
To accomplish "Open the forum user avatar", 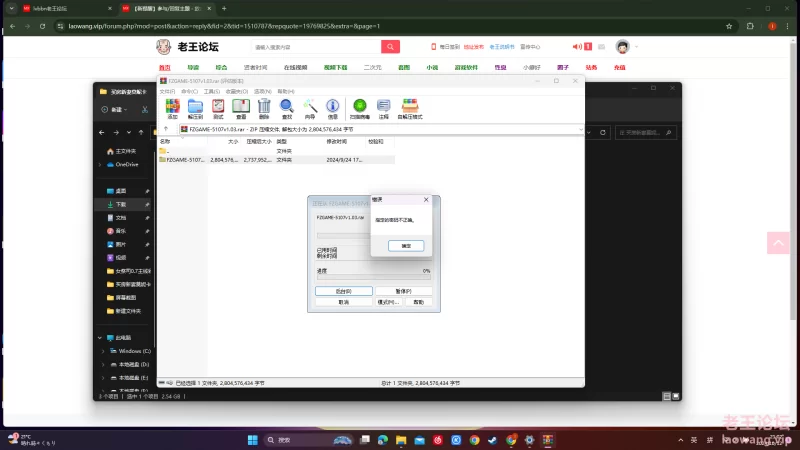I will click(622, 46).
